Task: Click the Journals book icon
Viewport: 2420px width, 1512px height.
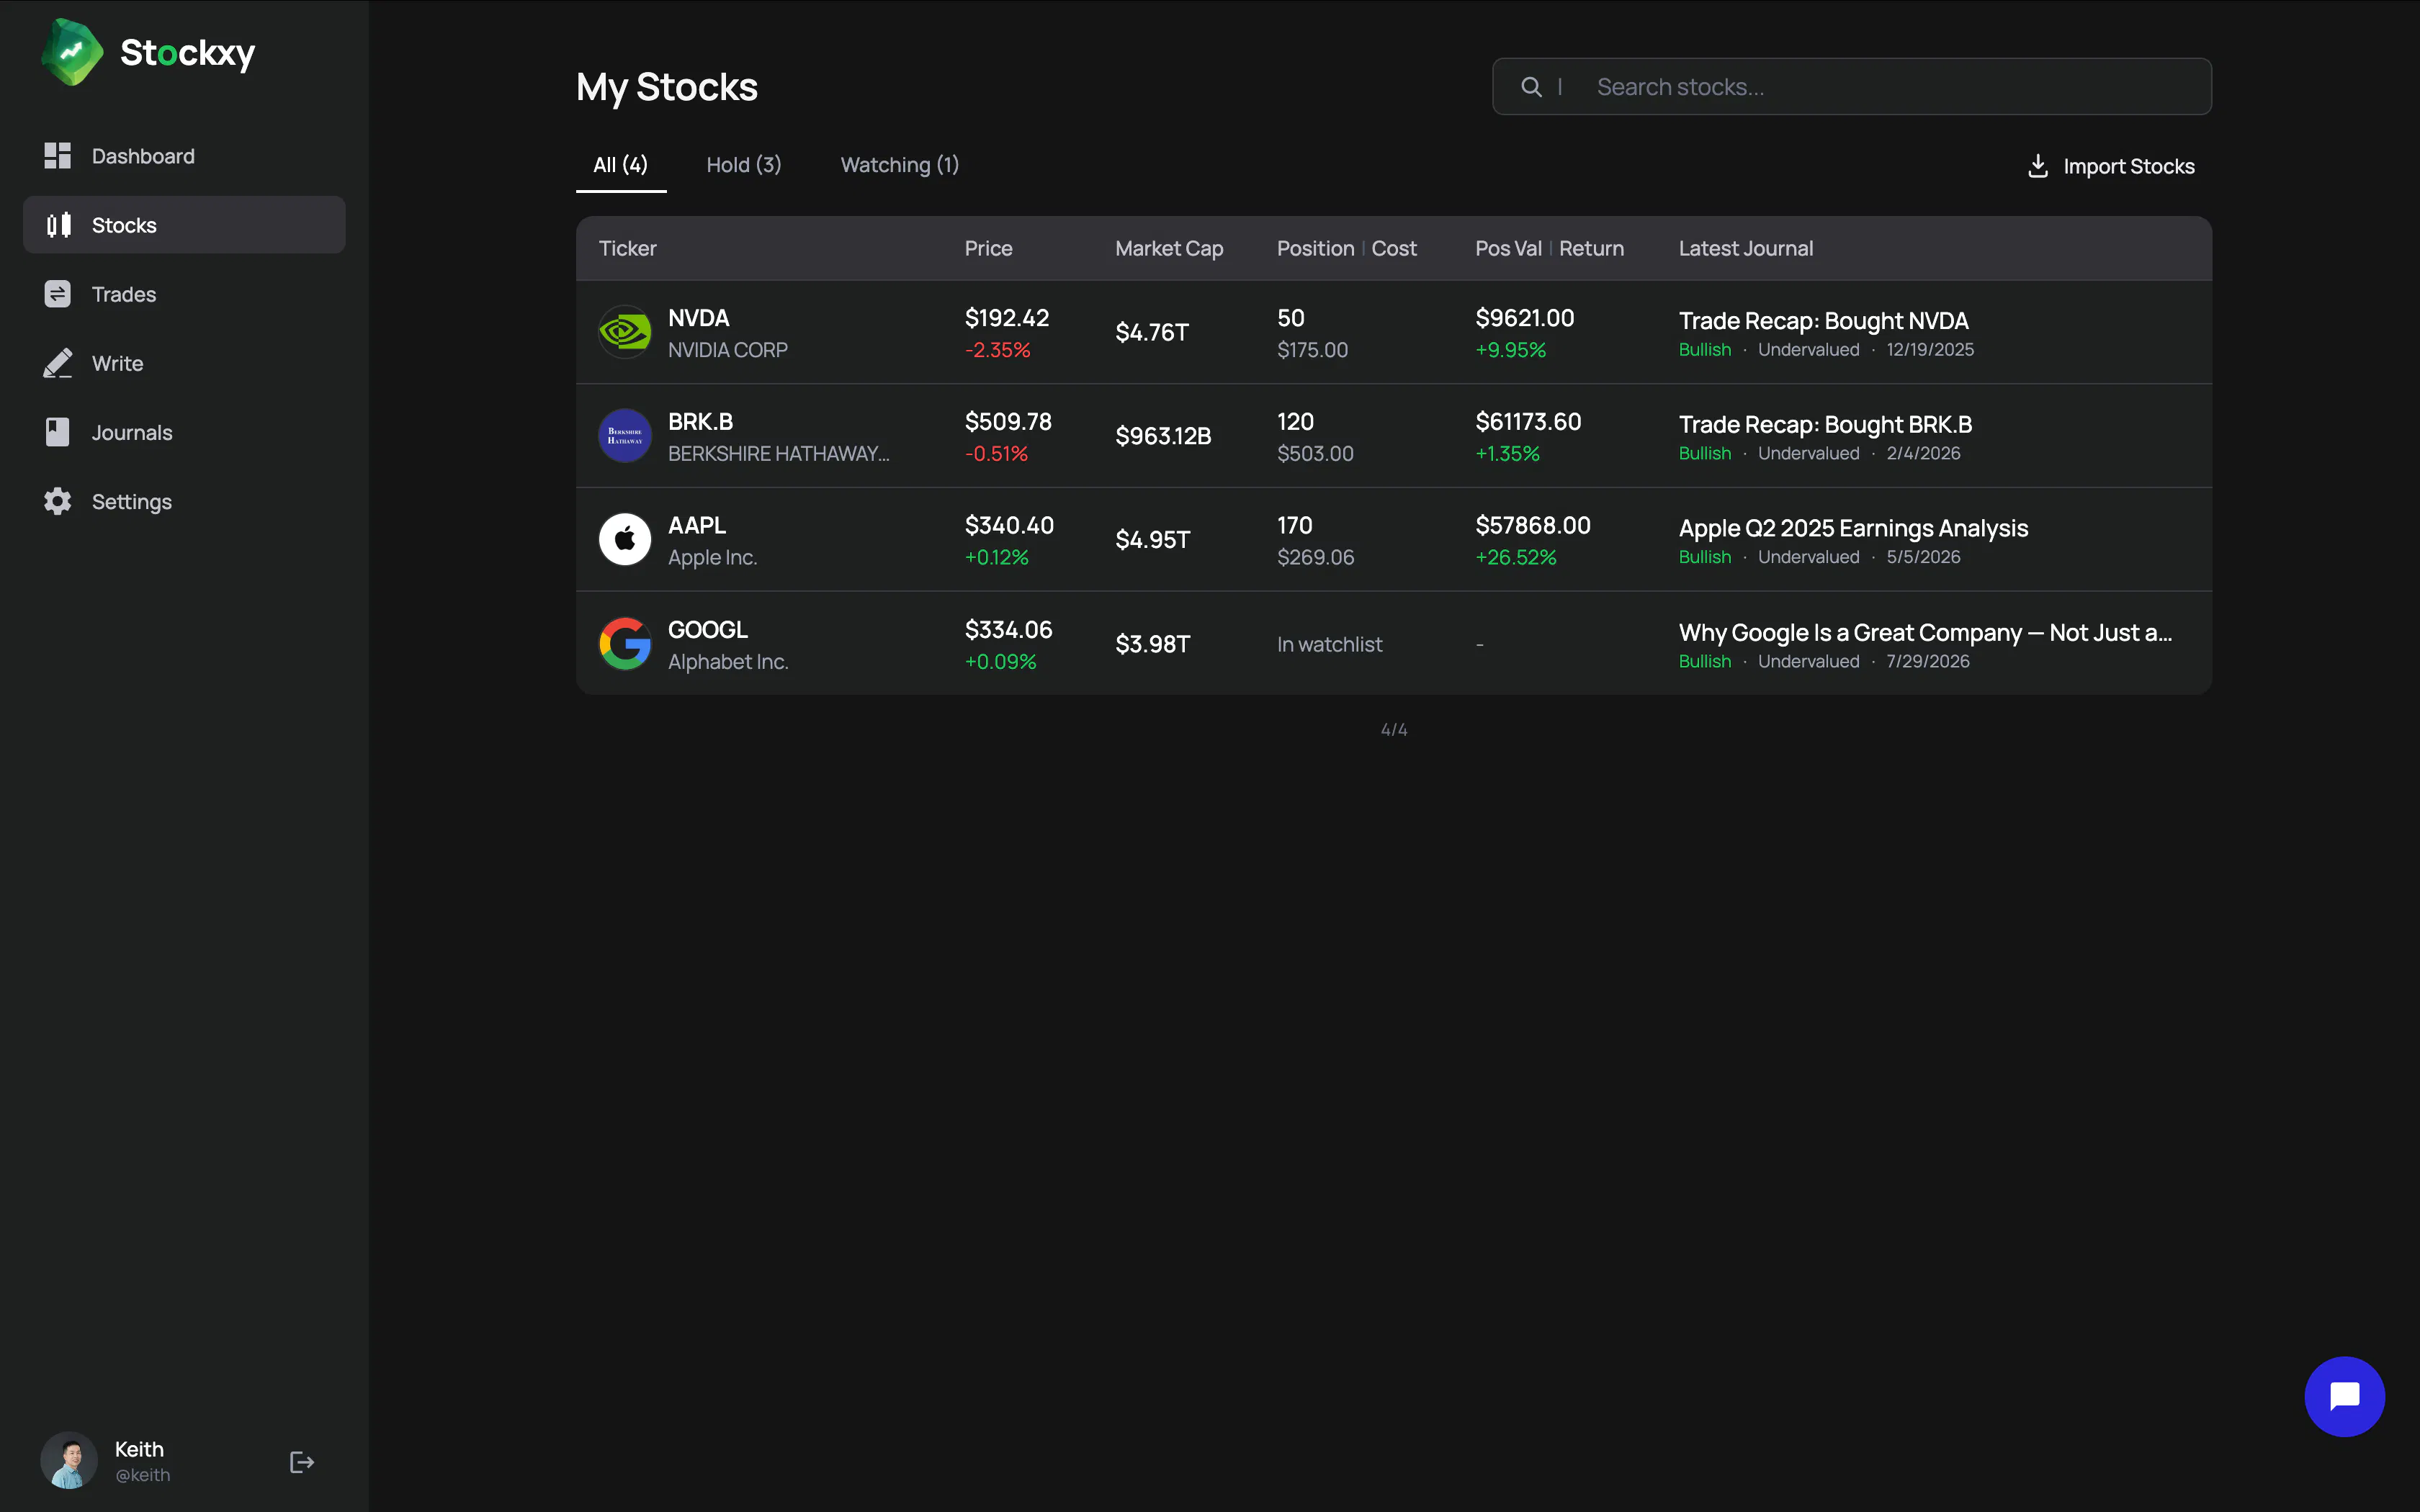Action: coord(58,432)
